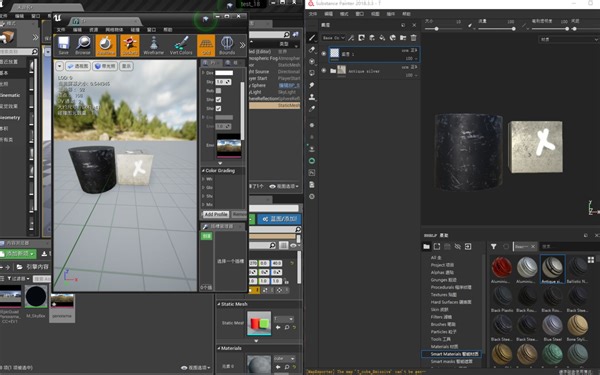
Task: Open the first menu in Substance Painter menu bar
Action: [x=313, y=14]
